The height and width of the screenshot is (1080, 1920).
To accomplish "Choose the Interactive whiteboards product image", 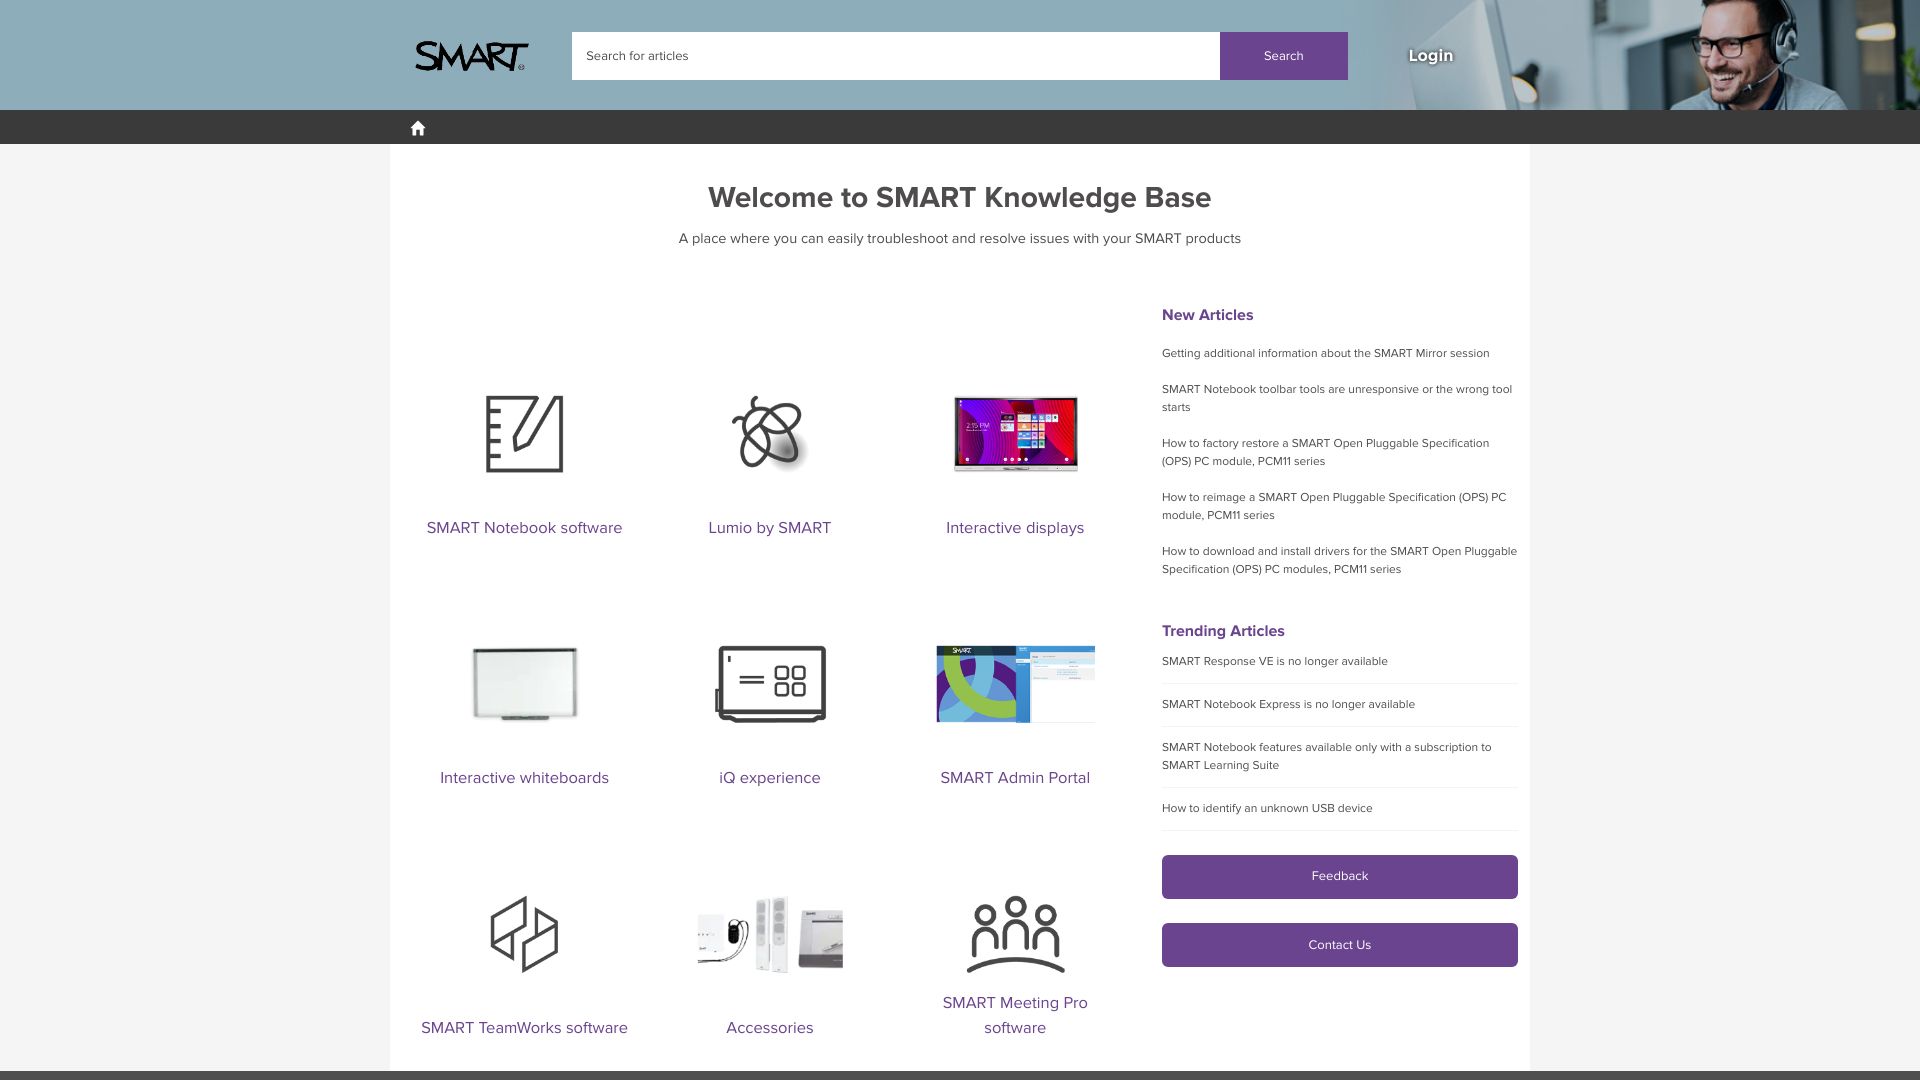I will (x=524, y=684).
